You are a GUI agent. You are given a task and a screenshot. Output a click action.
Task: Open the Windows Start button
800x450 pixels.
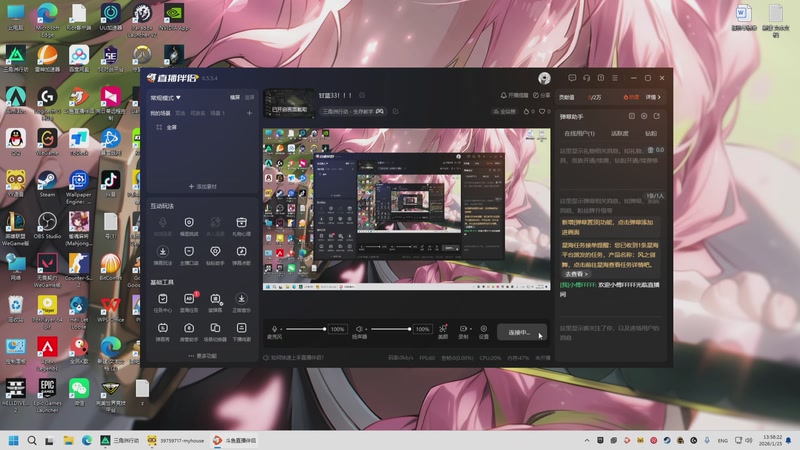(14, 440)
